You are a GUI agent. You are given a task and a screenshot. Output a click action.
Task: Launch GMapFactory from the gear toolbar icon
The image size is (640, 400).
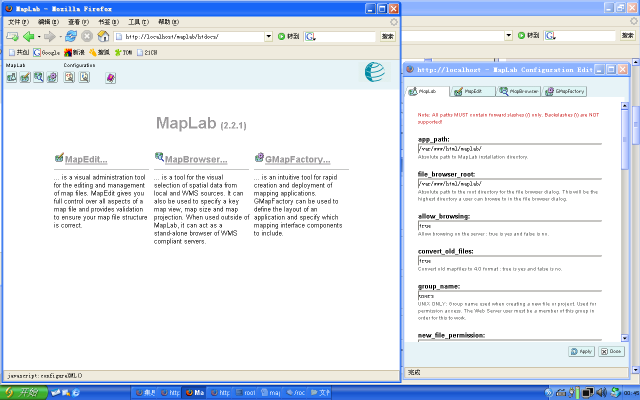[x=52, y=77]
